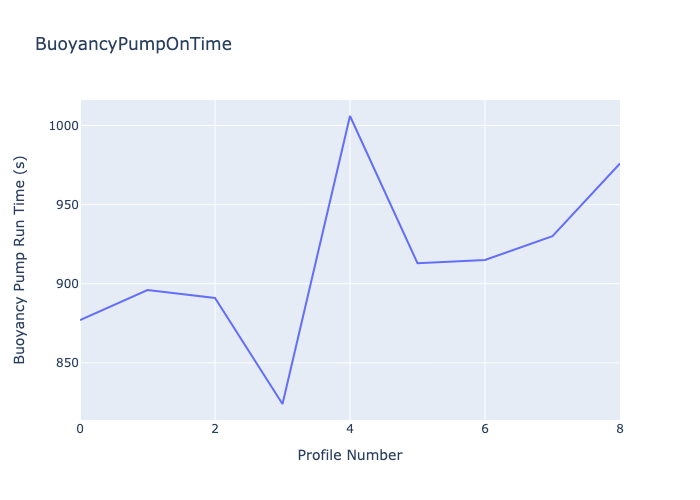Click the 2 x-axis tick label
The width and height of the screenshot is (700, 500).
pyautogui.click(x=215, y=429)
